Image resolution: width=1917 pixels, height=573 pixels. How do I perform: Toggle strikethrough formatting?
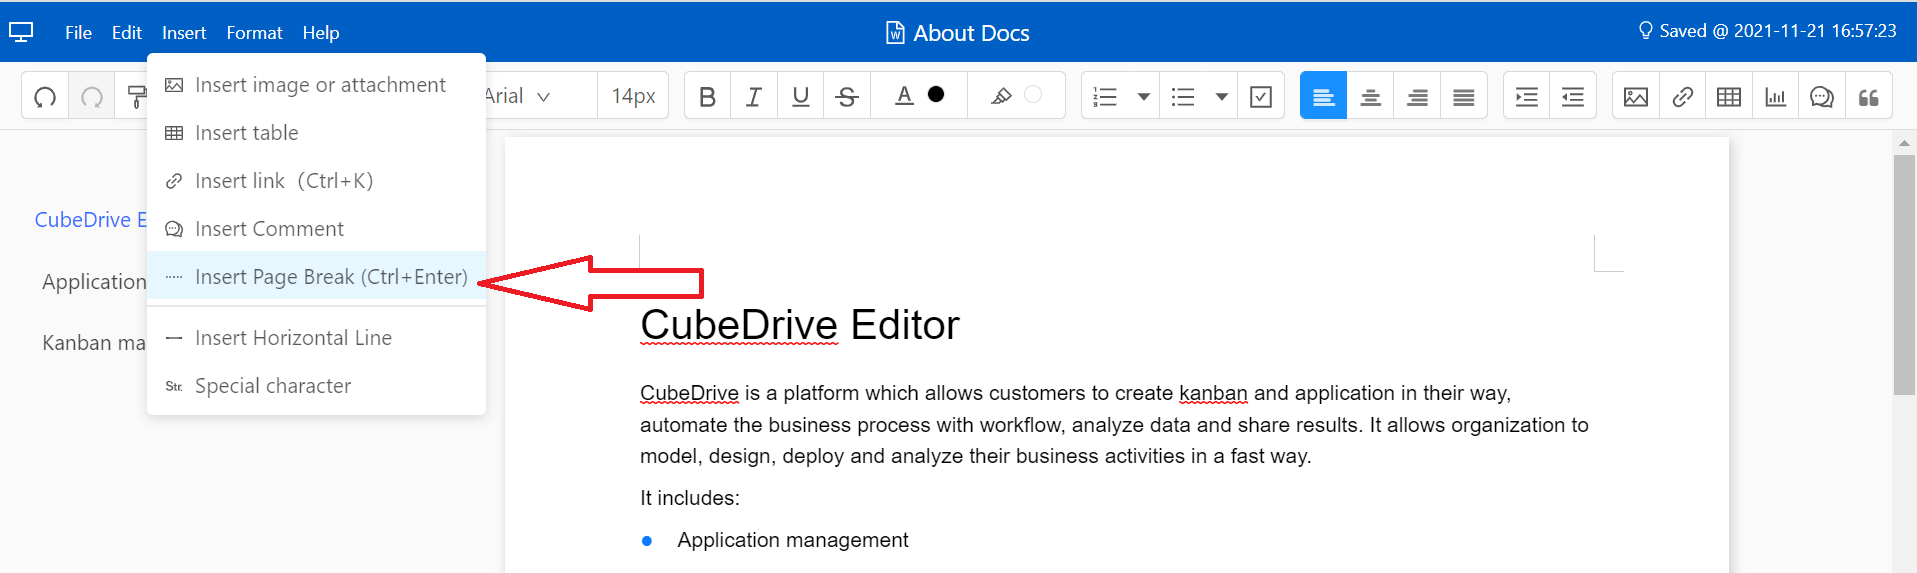[847, 96]
